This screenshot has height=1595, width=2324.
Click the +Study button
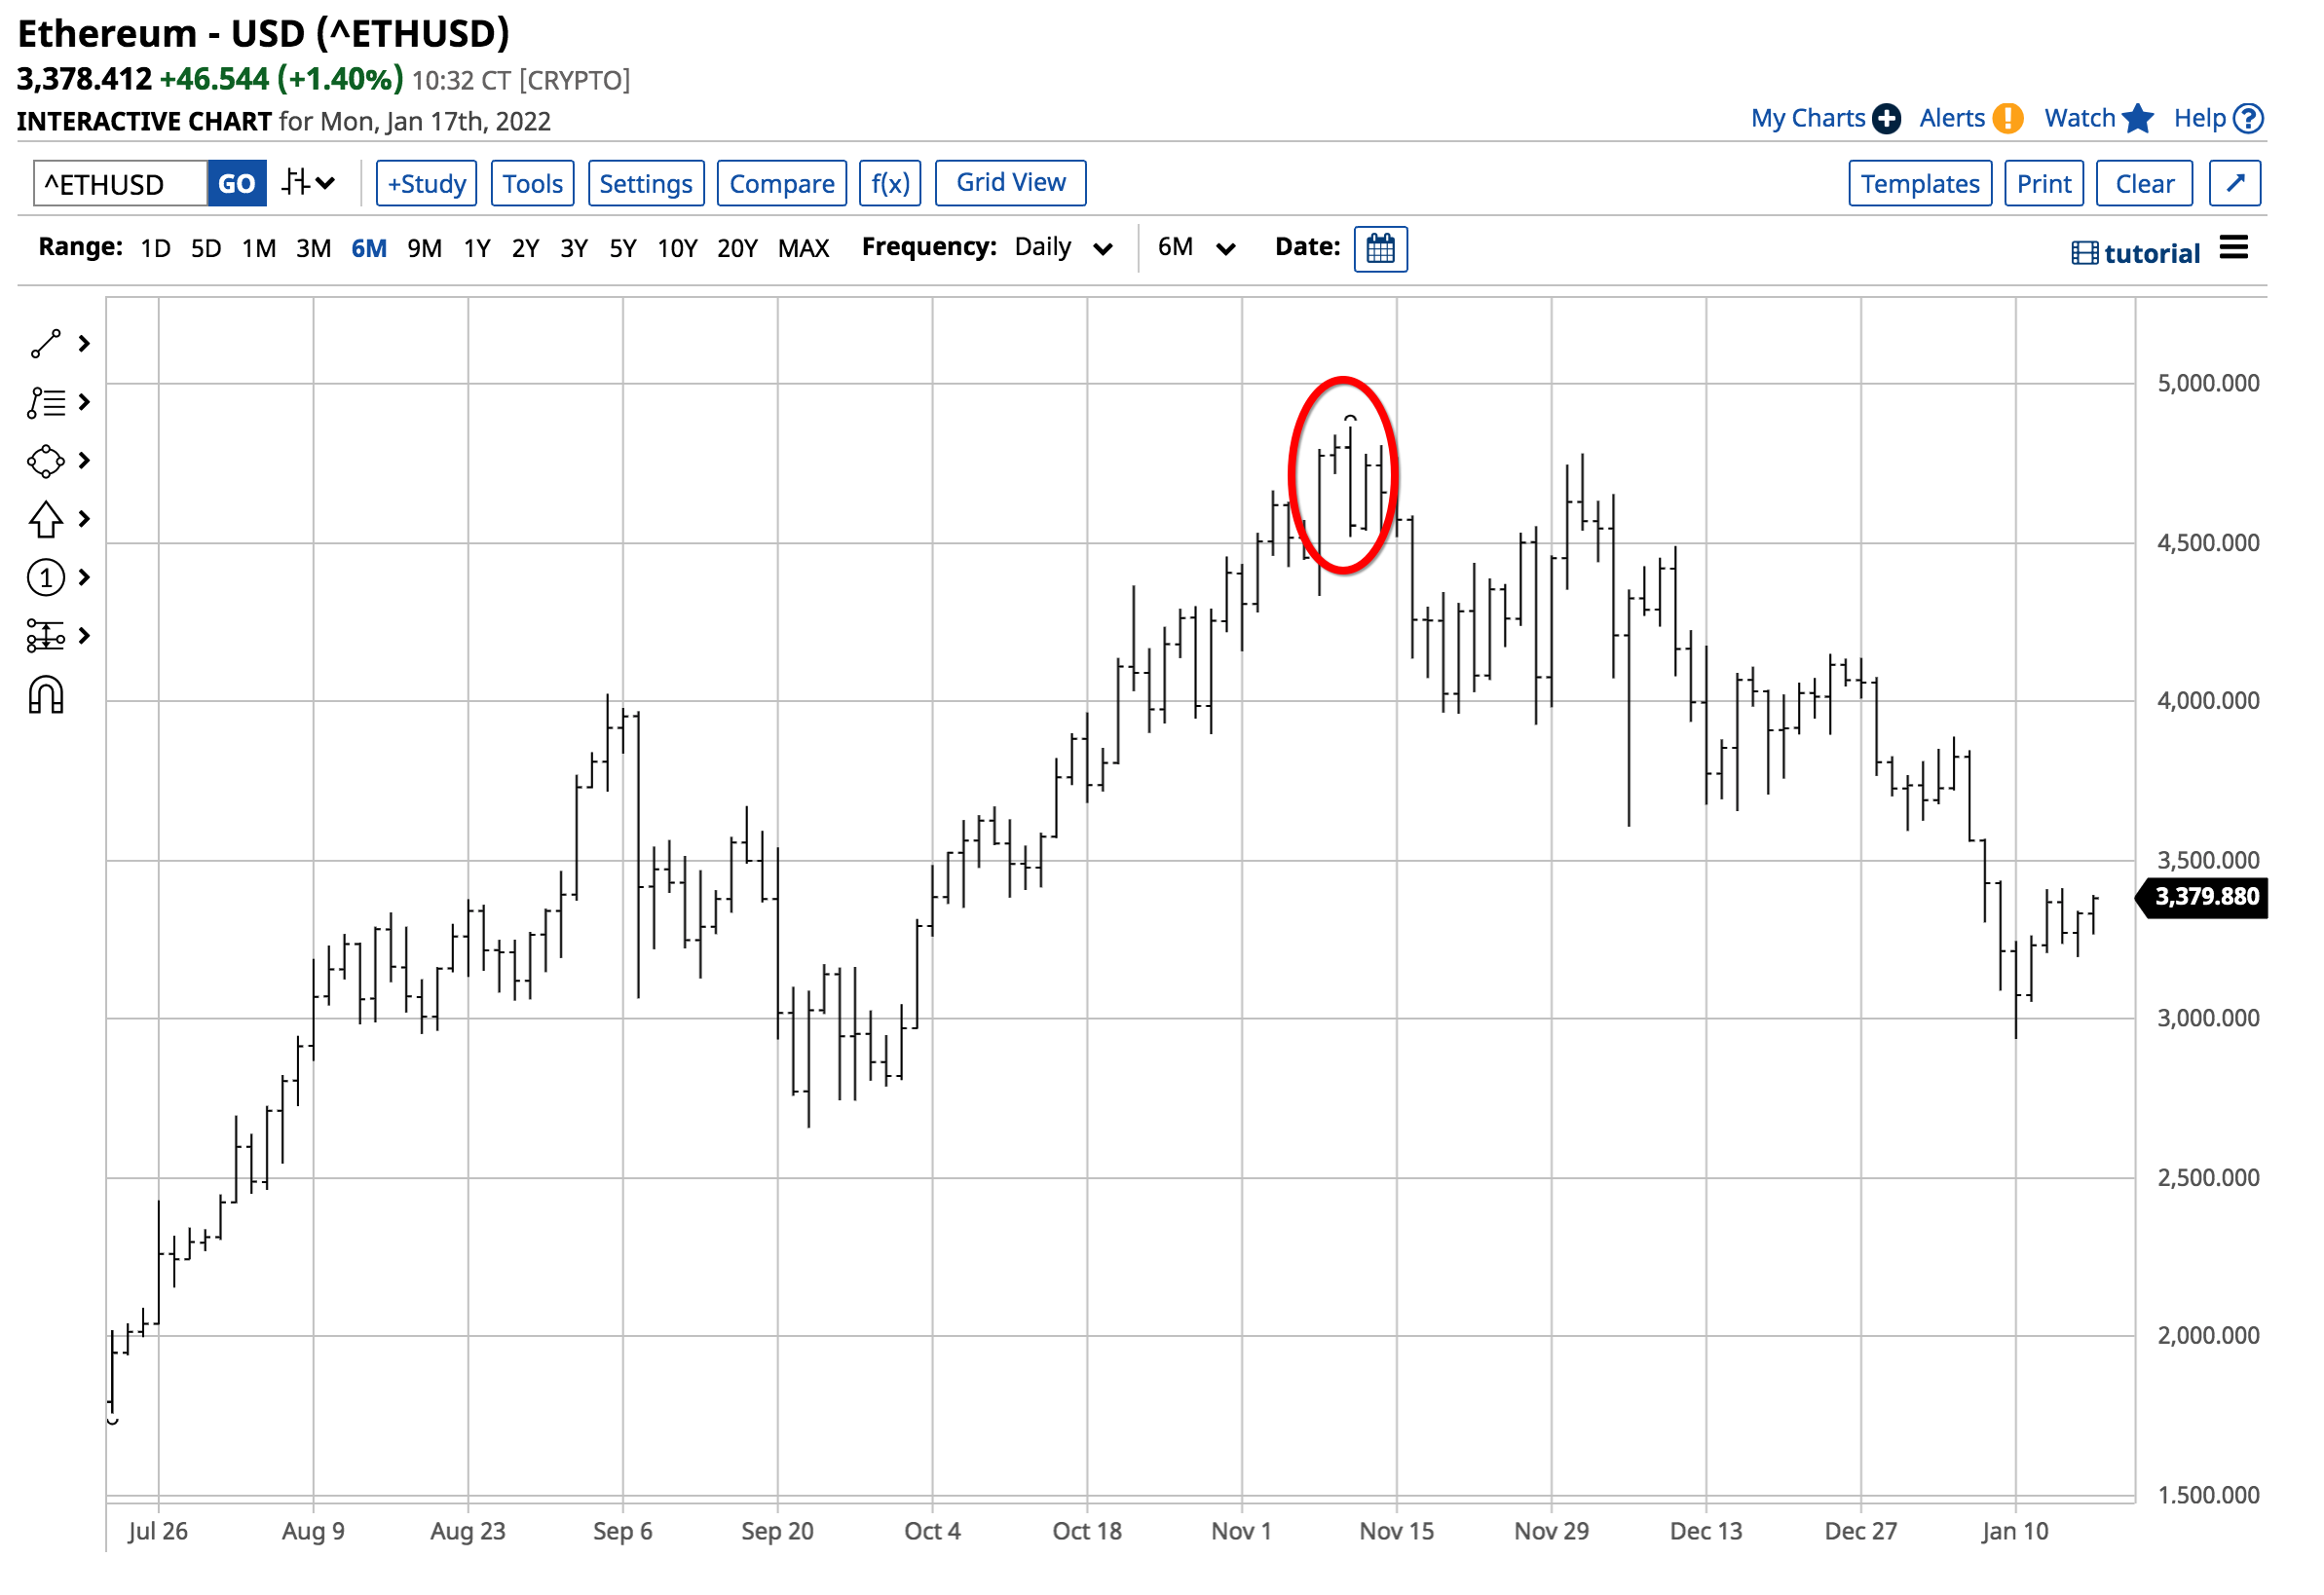428,184
